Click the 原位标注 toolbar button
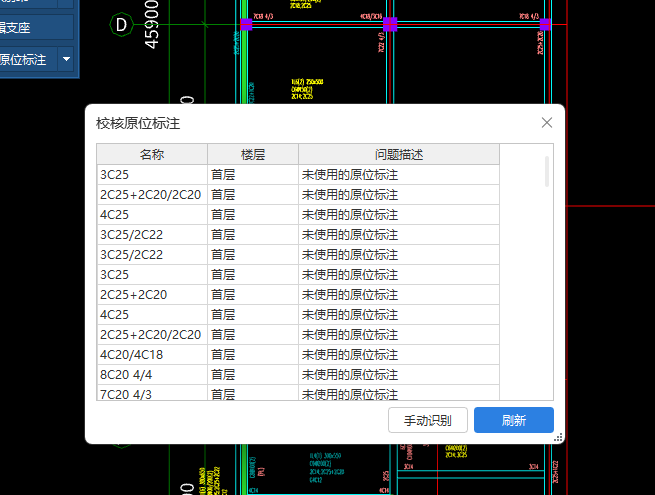 [x=28, y=59]
